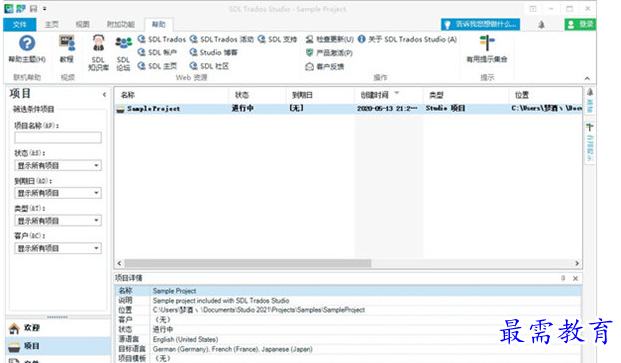The width and height of the screenshot is (621, 363).
Task: Open the 项目 projects view
Action: coord(58,346)
